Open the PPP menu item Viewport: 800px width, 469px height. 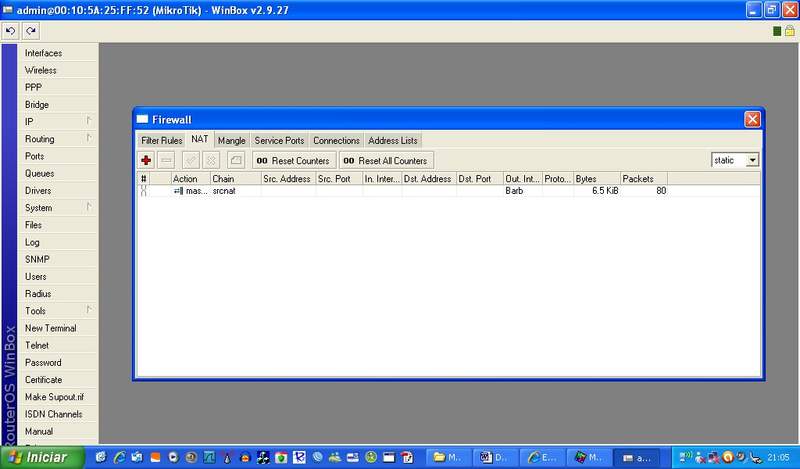pos(58,87)
